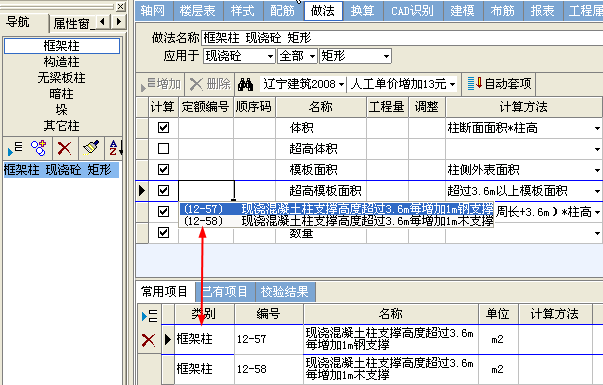The width and height of the screenshot is (603, 385).
Task: Click the 增加 button
Action: pos(160,84)
